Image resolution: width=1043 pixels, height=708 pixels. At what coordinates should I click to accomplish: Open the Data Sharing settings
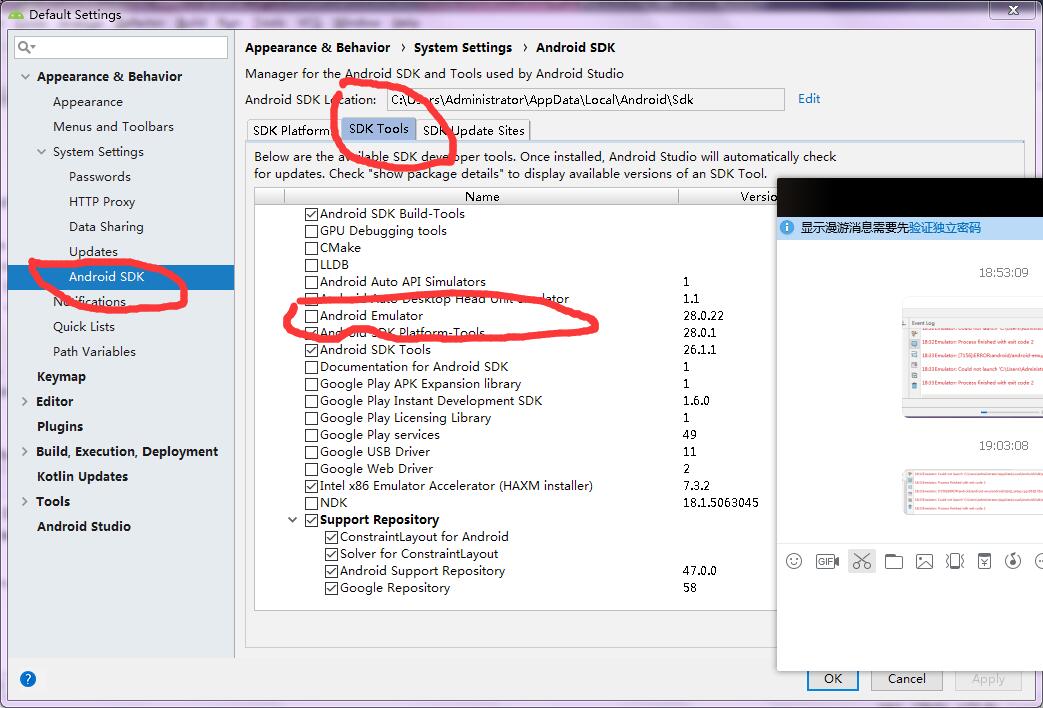tap(106, 226)
